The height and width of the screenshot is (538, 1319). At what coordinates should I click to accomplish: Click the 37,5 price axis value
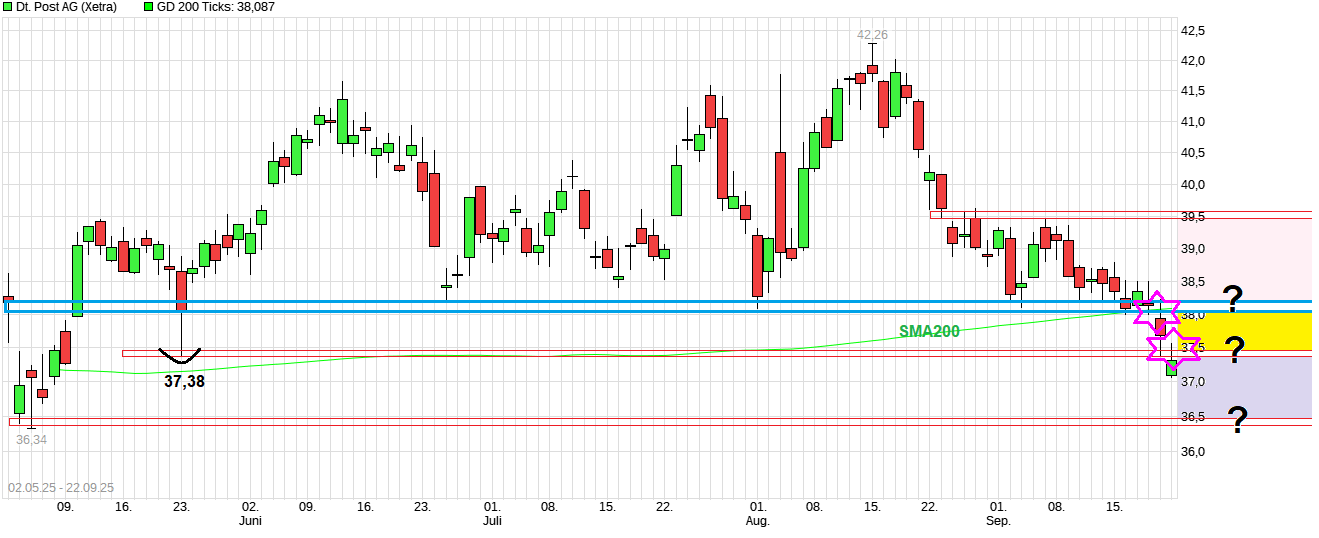[x=1193, y=348]
